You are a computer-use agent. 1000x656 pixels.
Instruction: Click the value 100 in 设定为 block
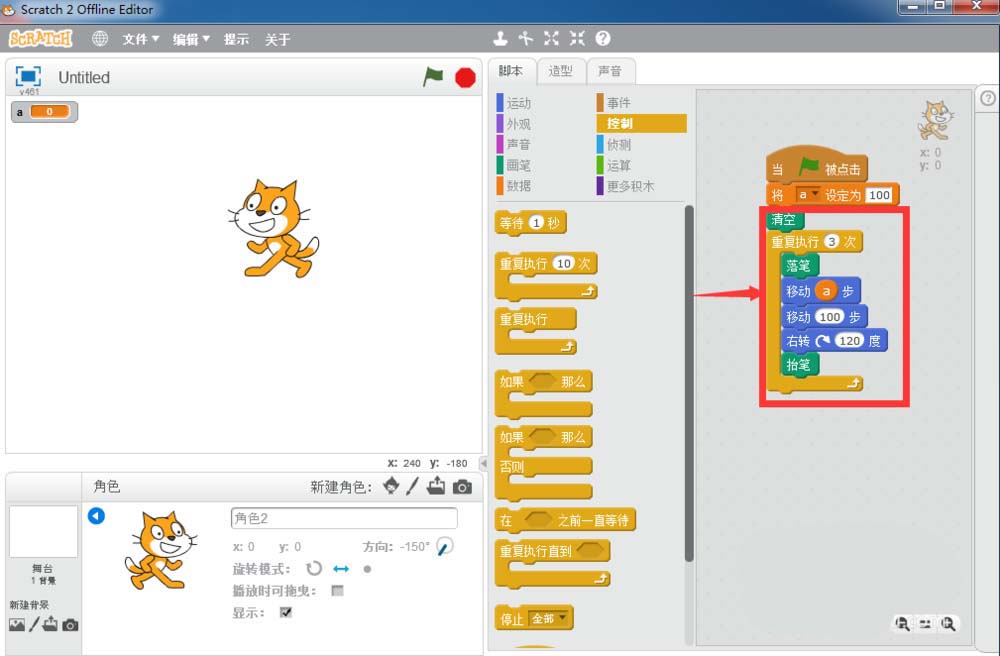879,195
